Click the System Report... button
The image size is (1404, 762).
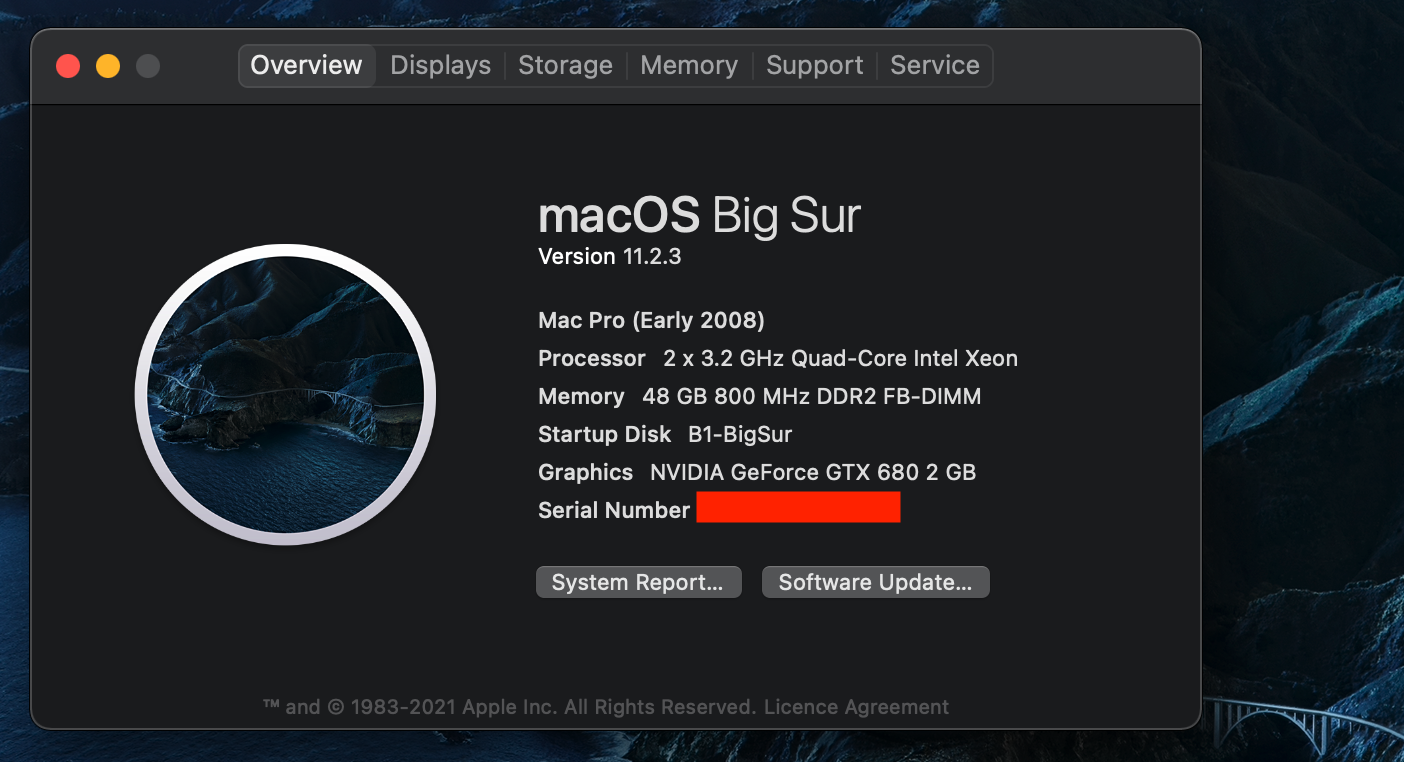pos(638,583)
